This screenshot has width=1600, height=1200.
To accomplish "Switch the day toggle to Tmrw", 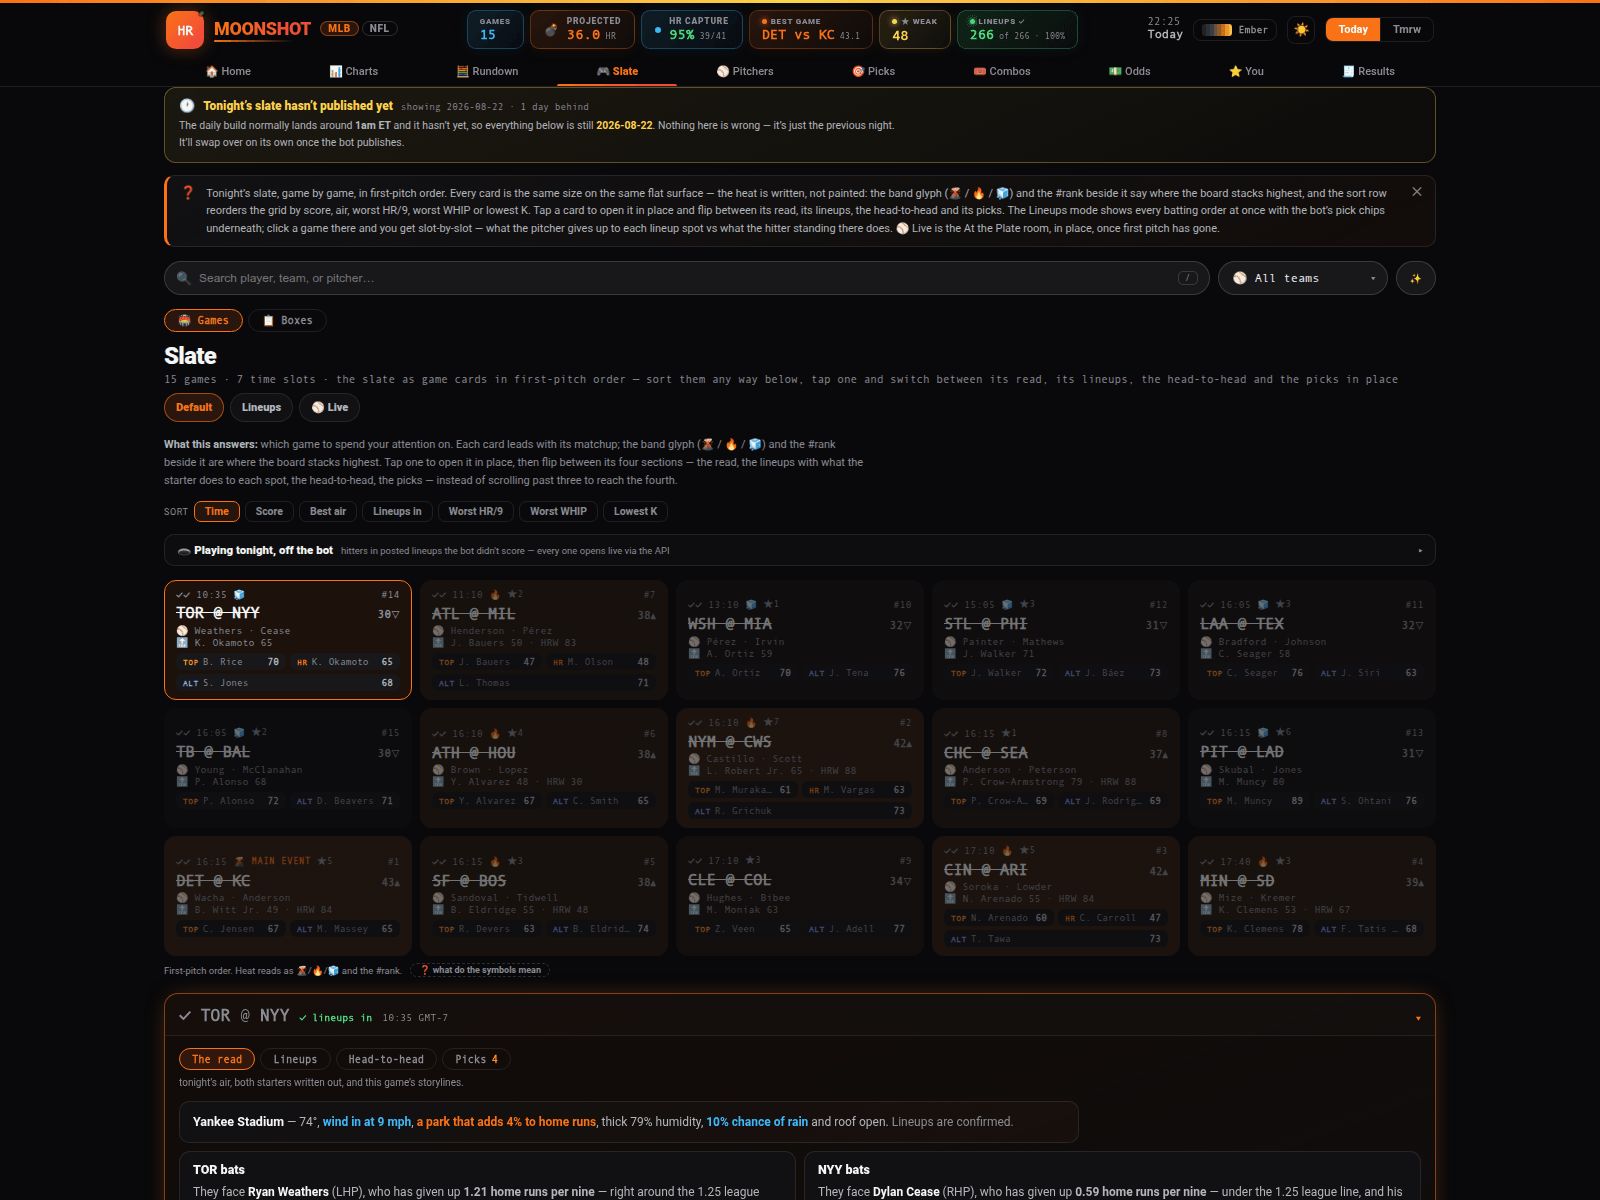I will point(1407,30).
